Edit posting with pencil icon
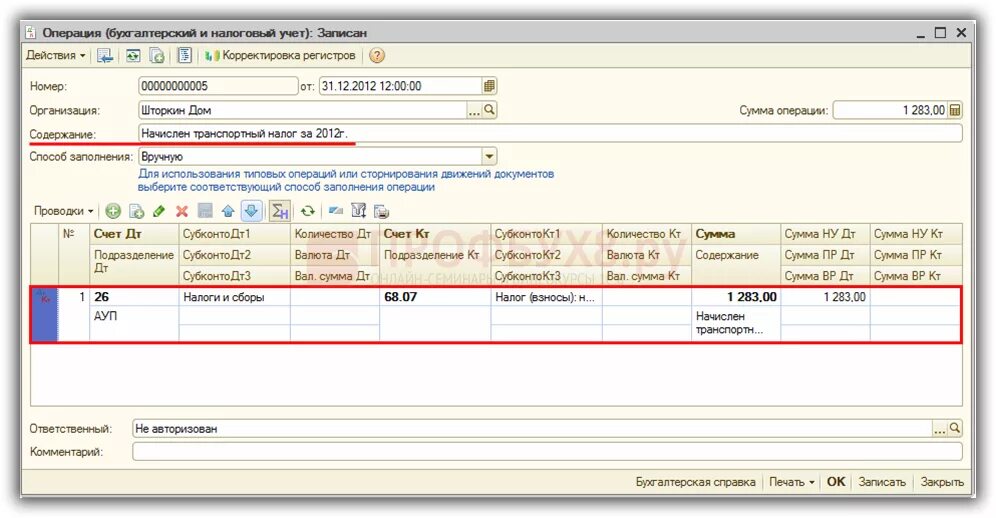The height and width of the screenshot is (518, 996). 159,211
